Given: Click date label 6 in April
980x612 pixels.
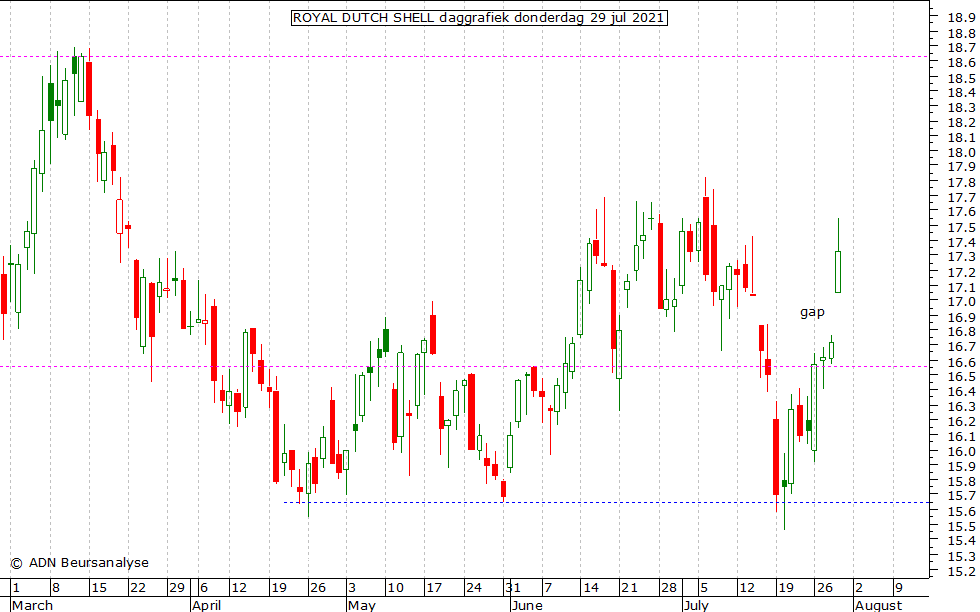Looking at the screenshot, I should (x=203, y=588).
